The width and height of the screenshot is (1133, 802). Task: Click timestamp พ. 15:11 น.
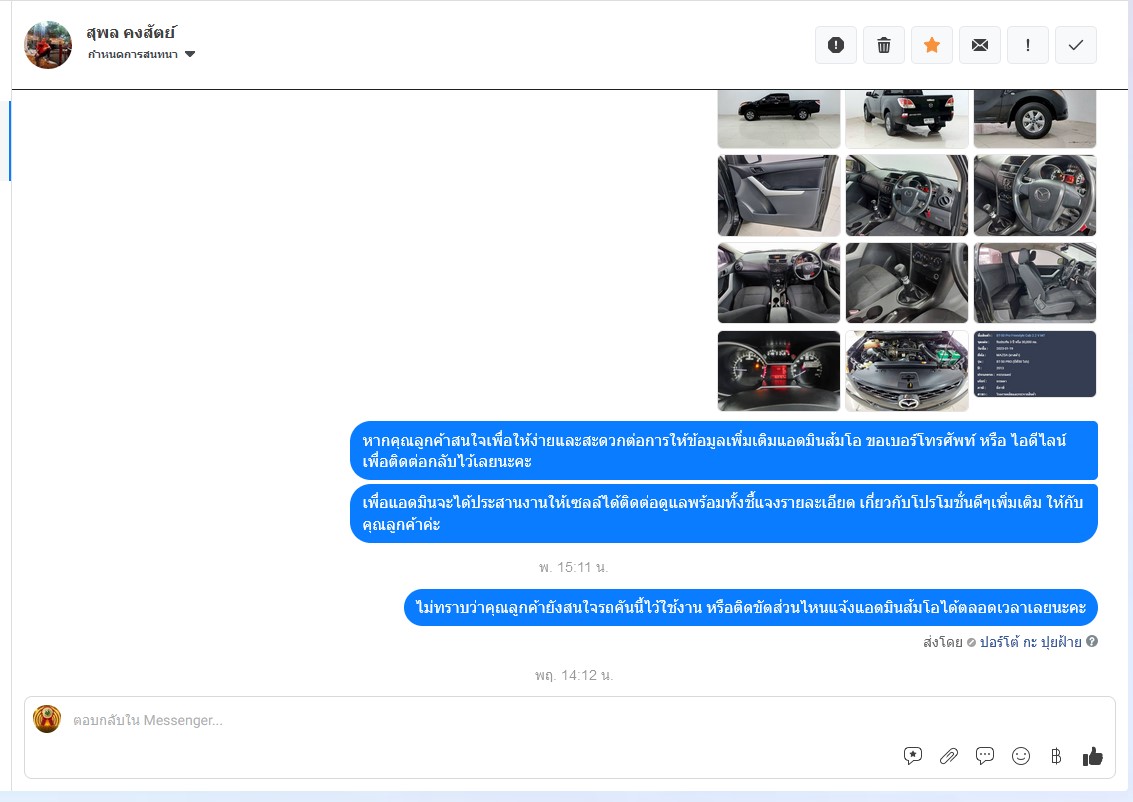tap(574, 567)
